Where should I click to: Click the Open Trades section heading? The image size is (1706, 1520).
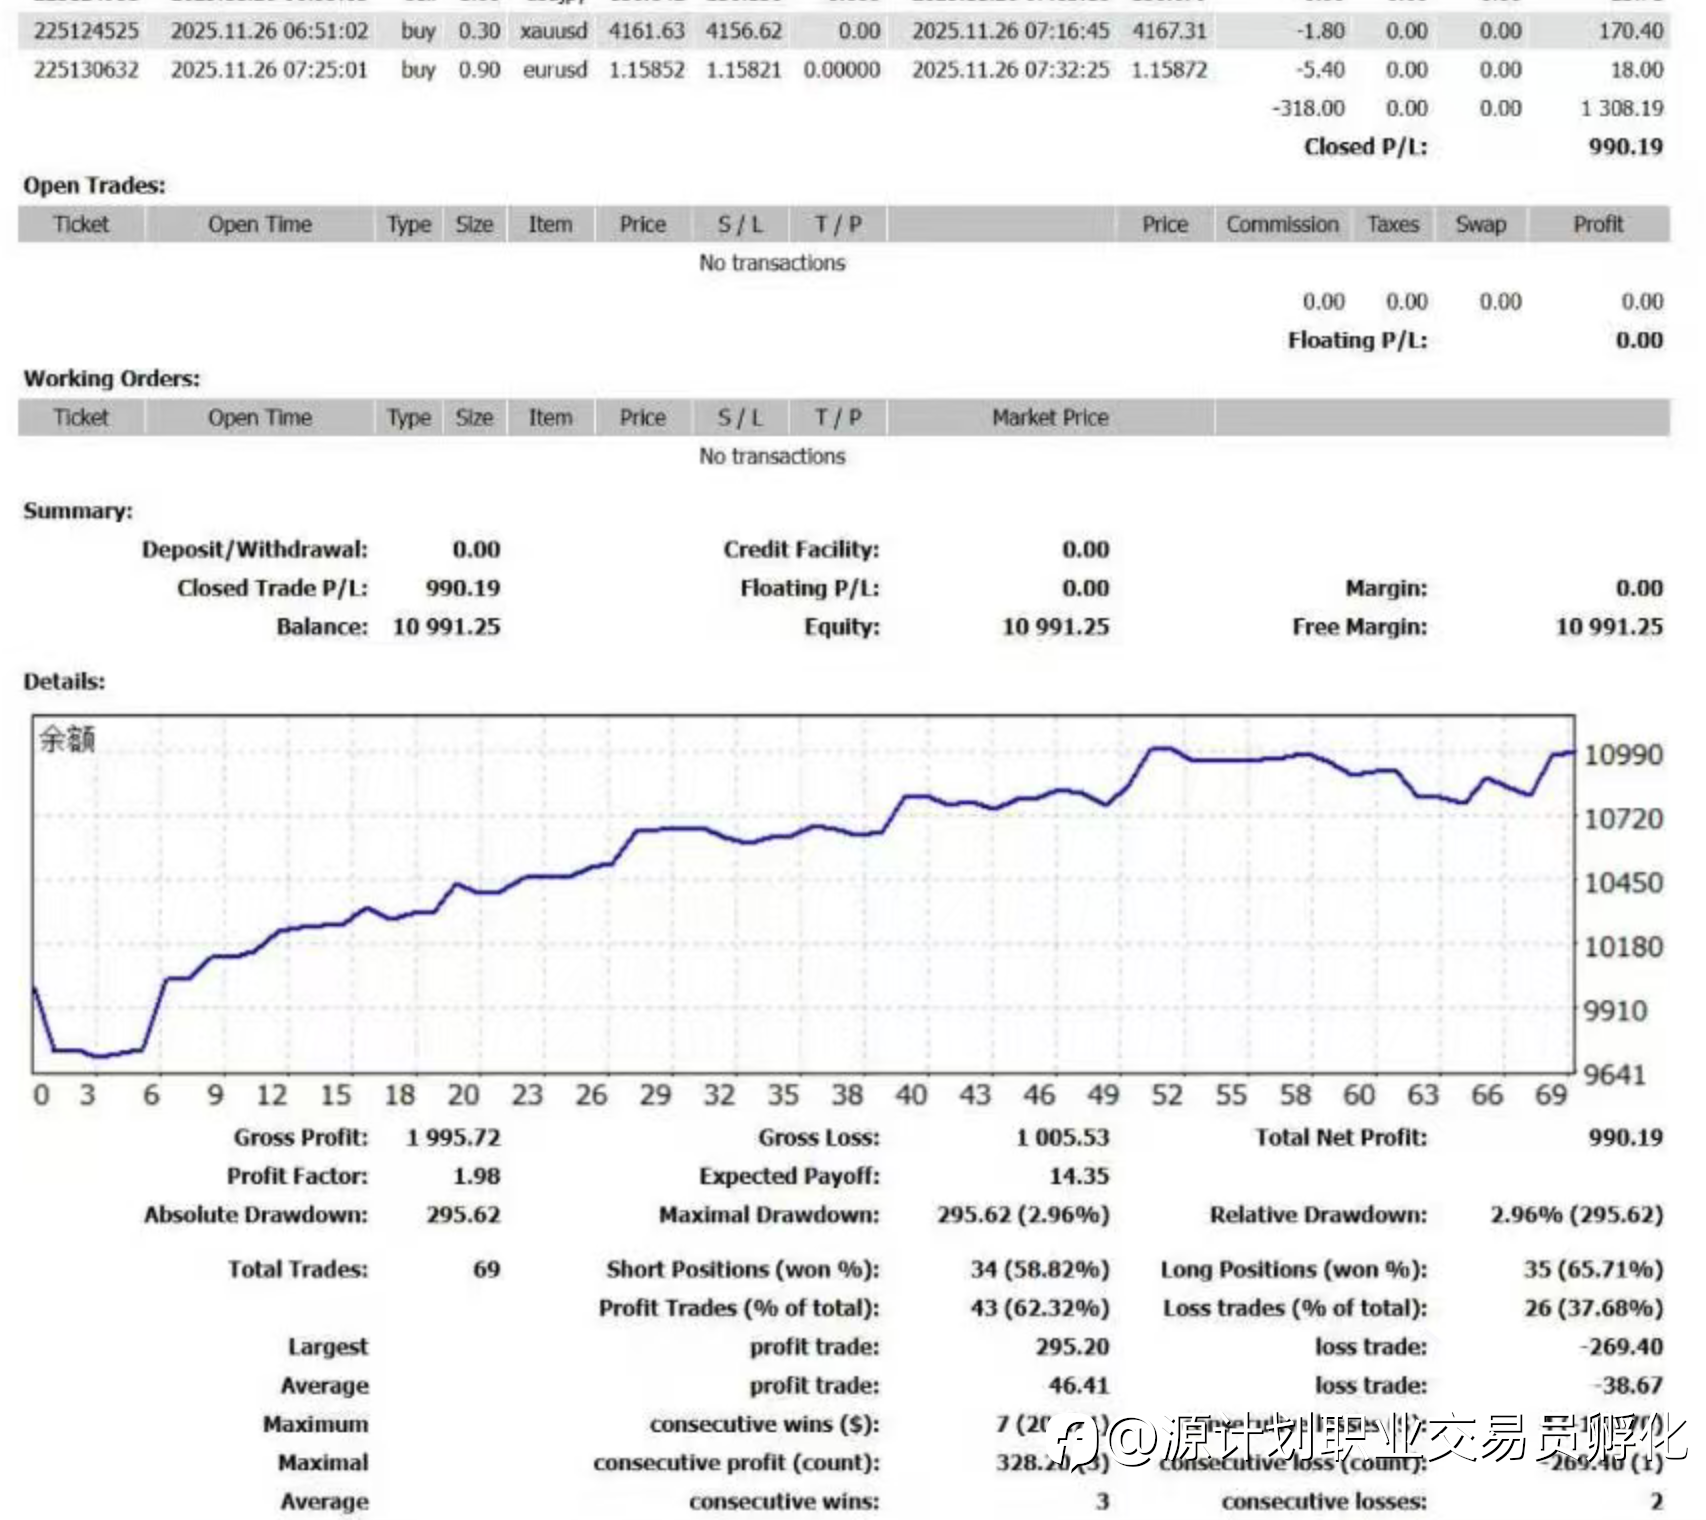[x=94, y=186]
